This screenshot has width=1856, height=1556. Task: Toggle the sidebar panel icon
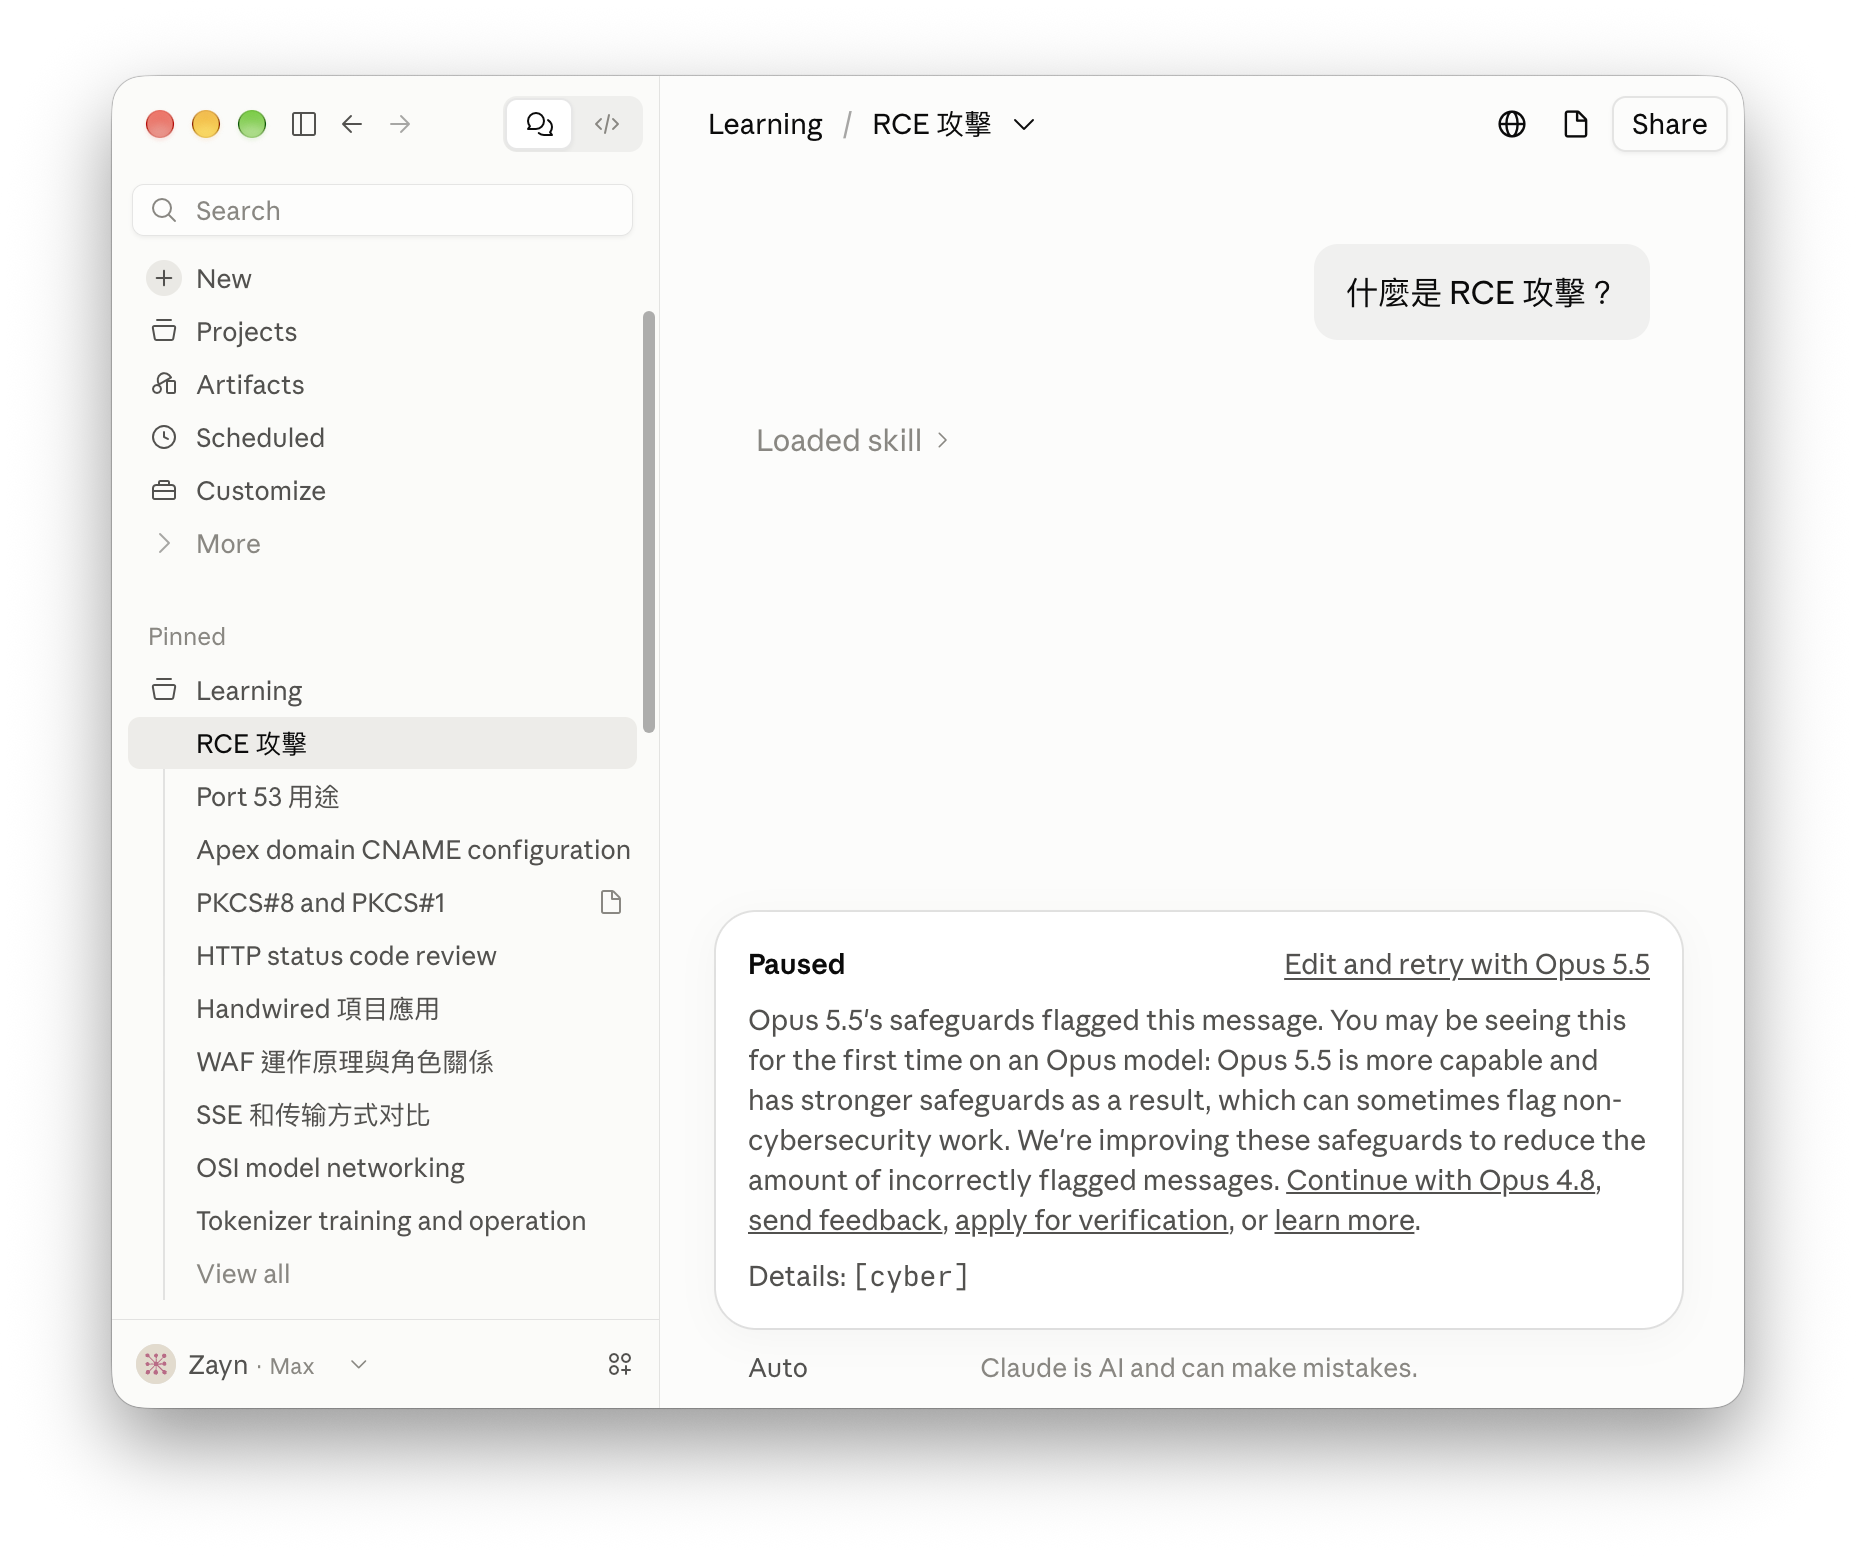(304, 124)
